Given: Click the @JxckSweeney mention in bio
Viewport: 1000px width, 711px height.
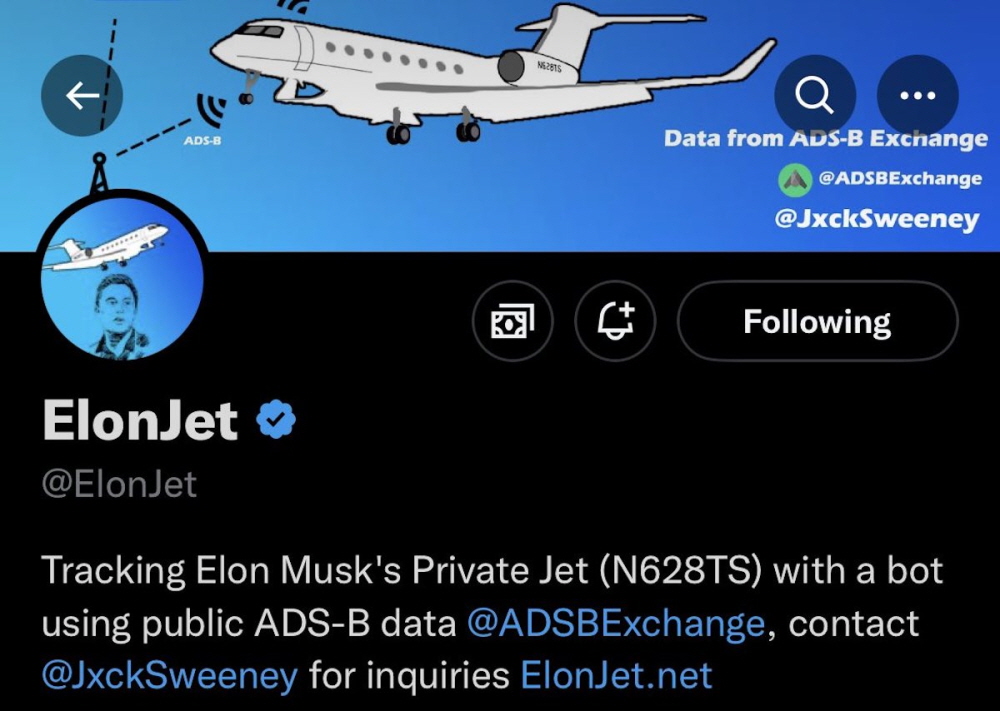Looking at the screenshot, I should (x=170, y=676).
